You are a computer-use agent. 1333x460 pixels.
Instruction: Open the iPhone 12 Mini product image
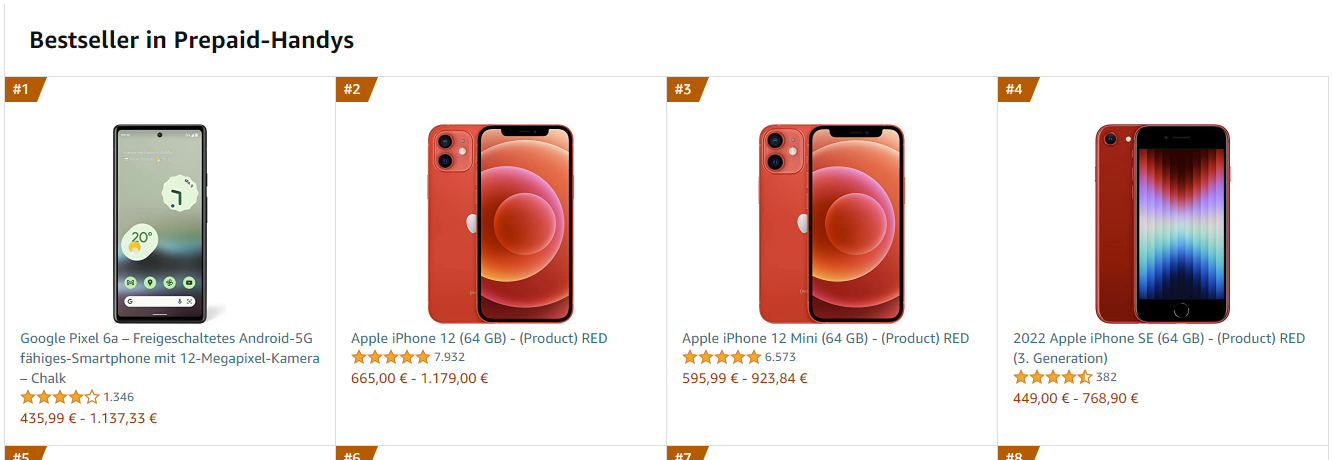831,223
